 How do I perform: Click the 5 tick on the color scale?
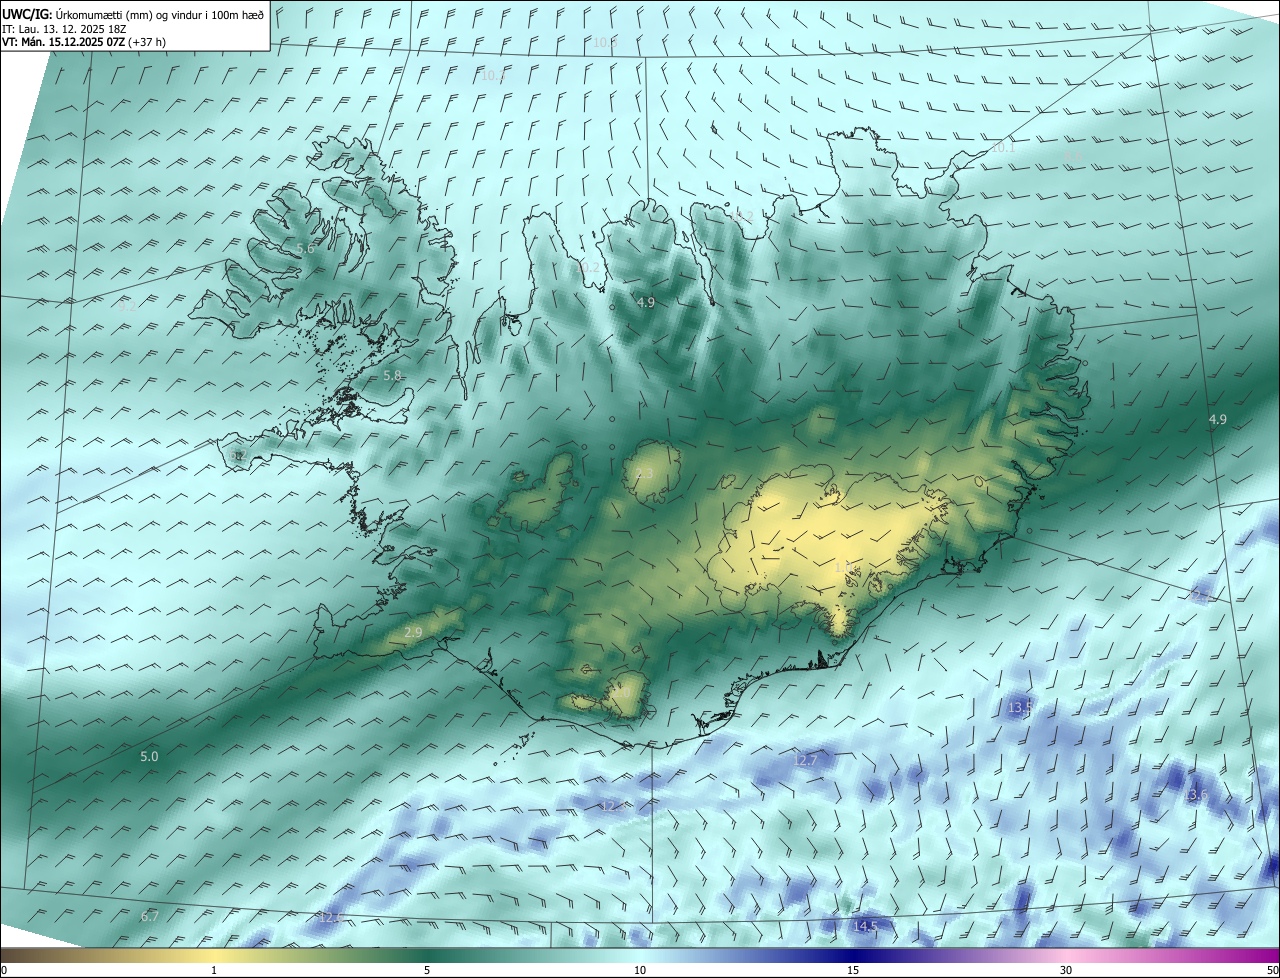pos(427,971)
